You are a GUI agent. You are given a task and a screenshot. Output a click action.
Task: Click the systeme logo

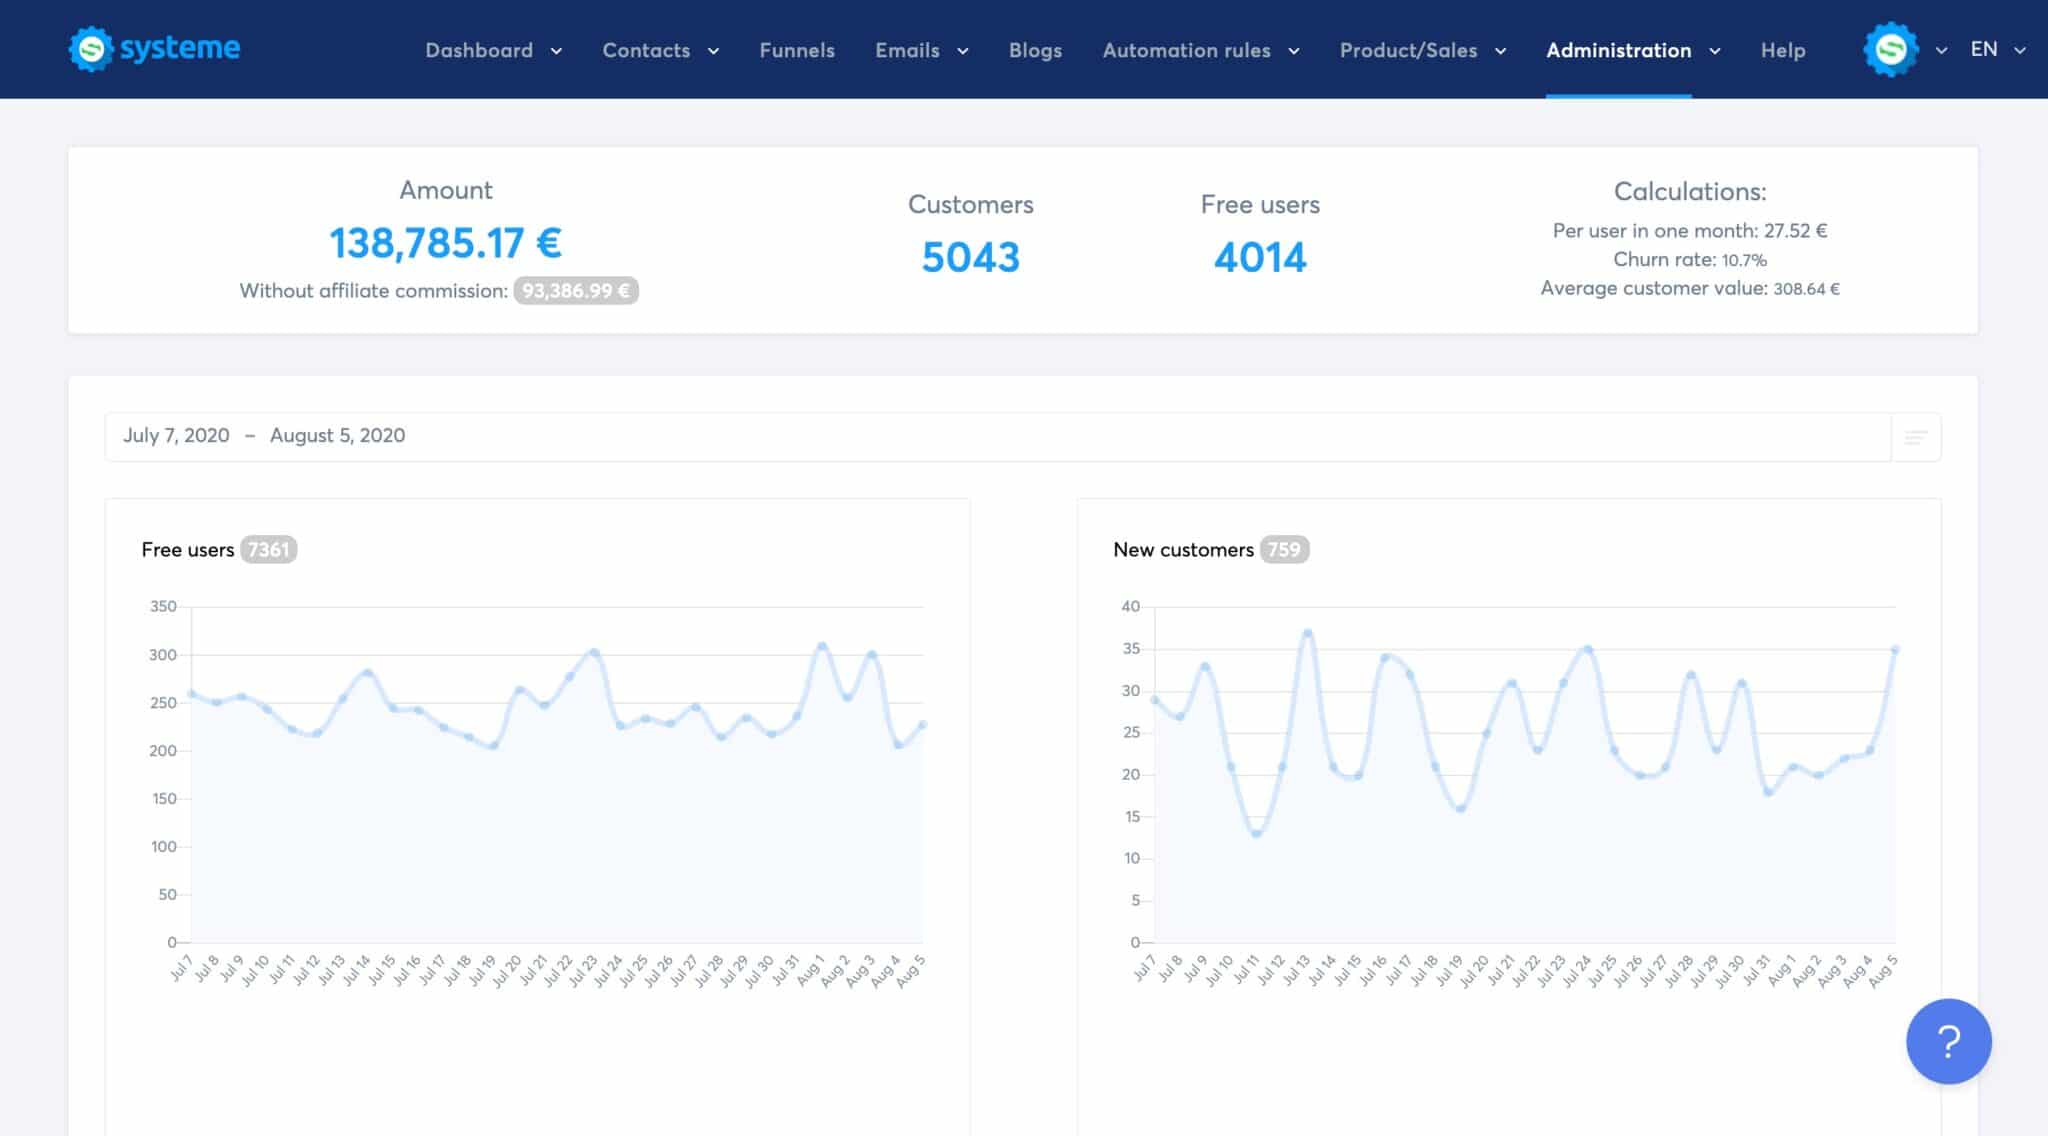click(153, 47)
